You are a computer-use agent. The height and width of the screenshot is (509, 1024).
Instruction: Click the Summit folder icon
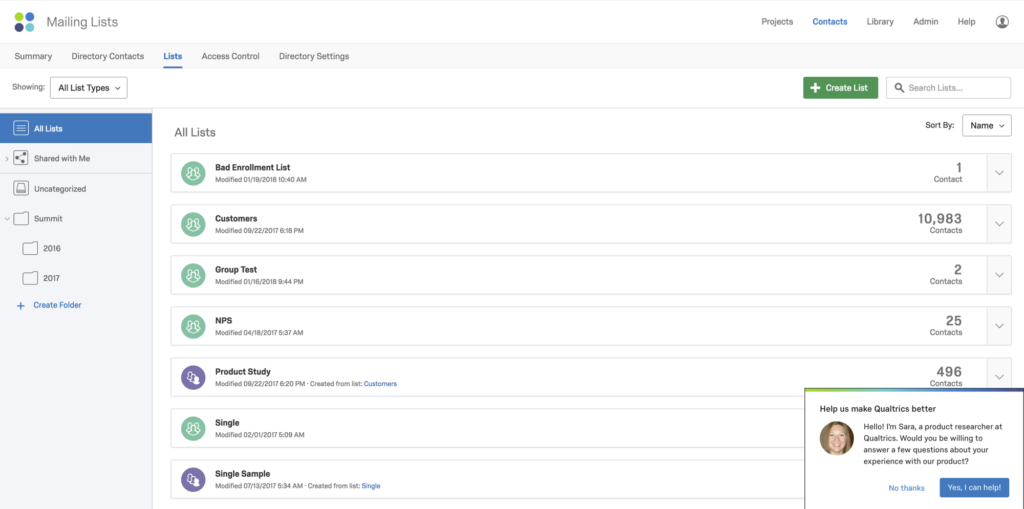click(21, 218)
